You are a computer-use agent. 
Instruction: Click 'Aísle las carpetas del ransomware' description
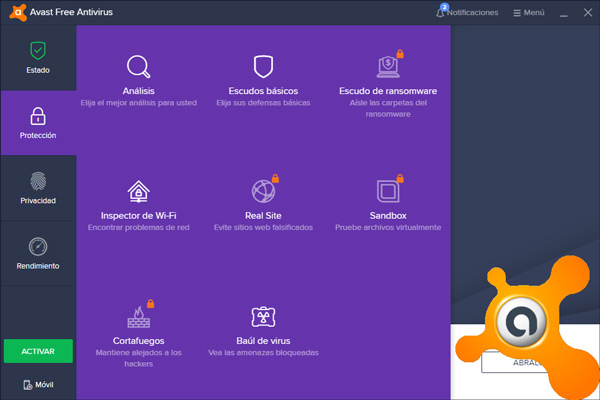[x=388, y=108]
